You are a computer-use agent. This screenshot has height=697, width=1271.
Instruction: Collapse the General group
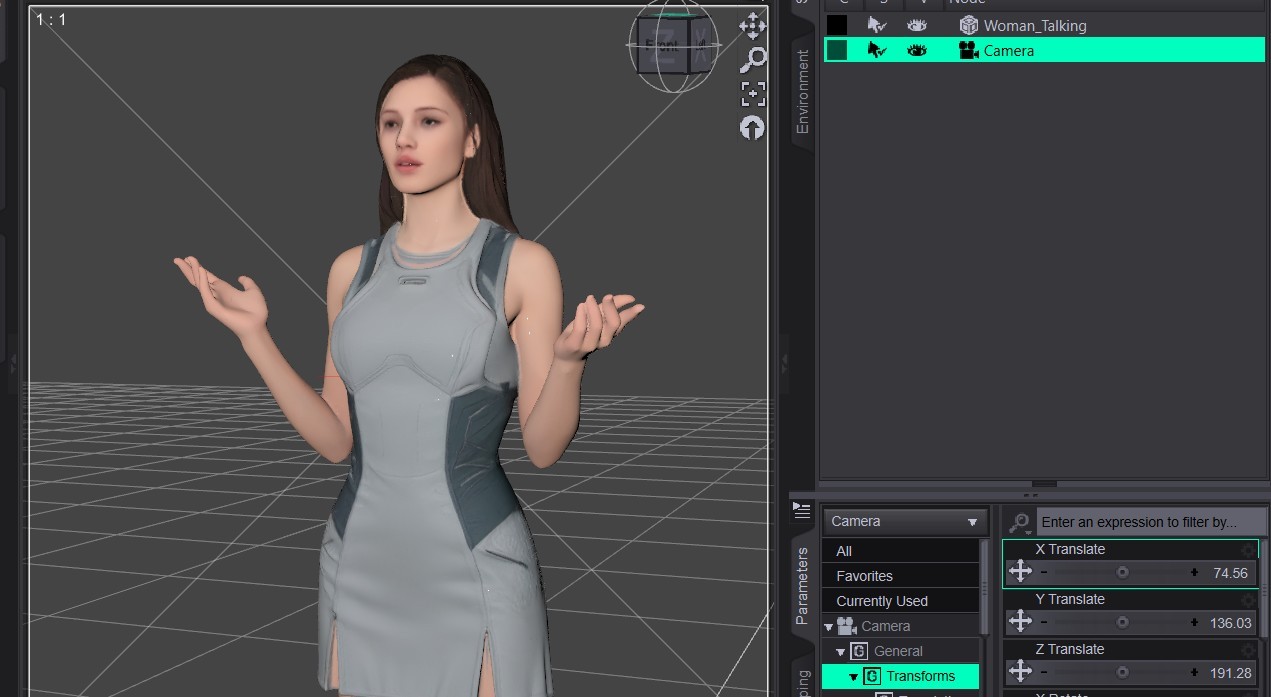pyautogui.click(x=841, y=652)
